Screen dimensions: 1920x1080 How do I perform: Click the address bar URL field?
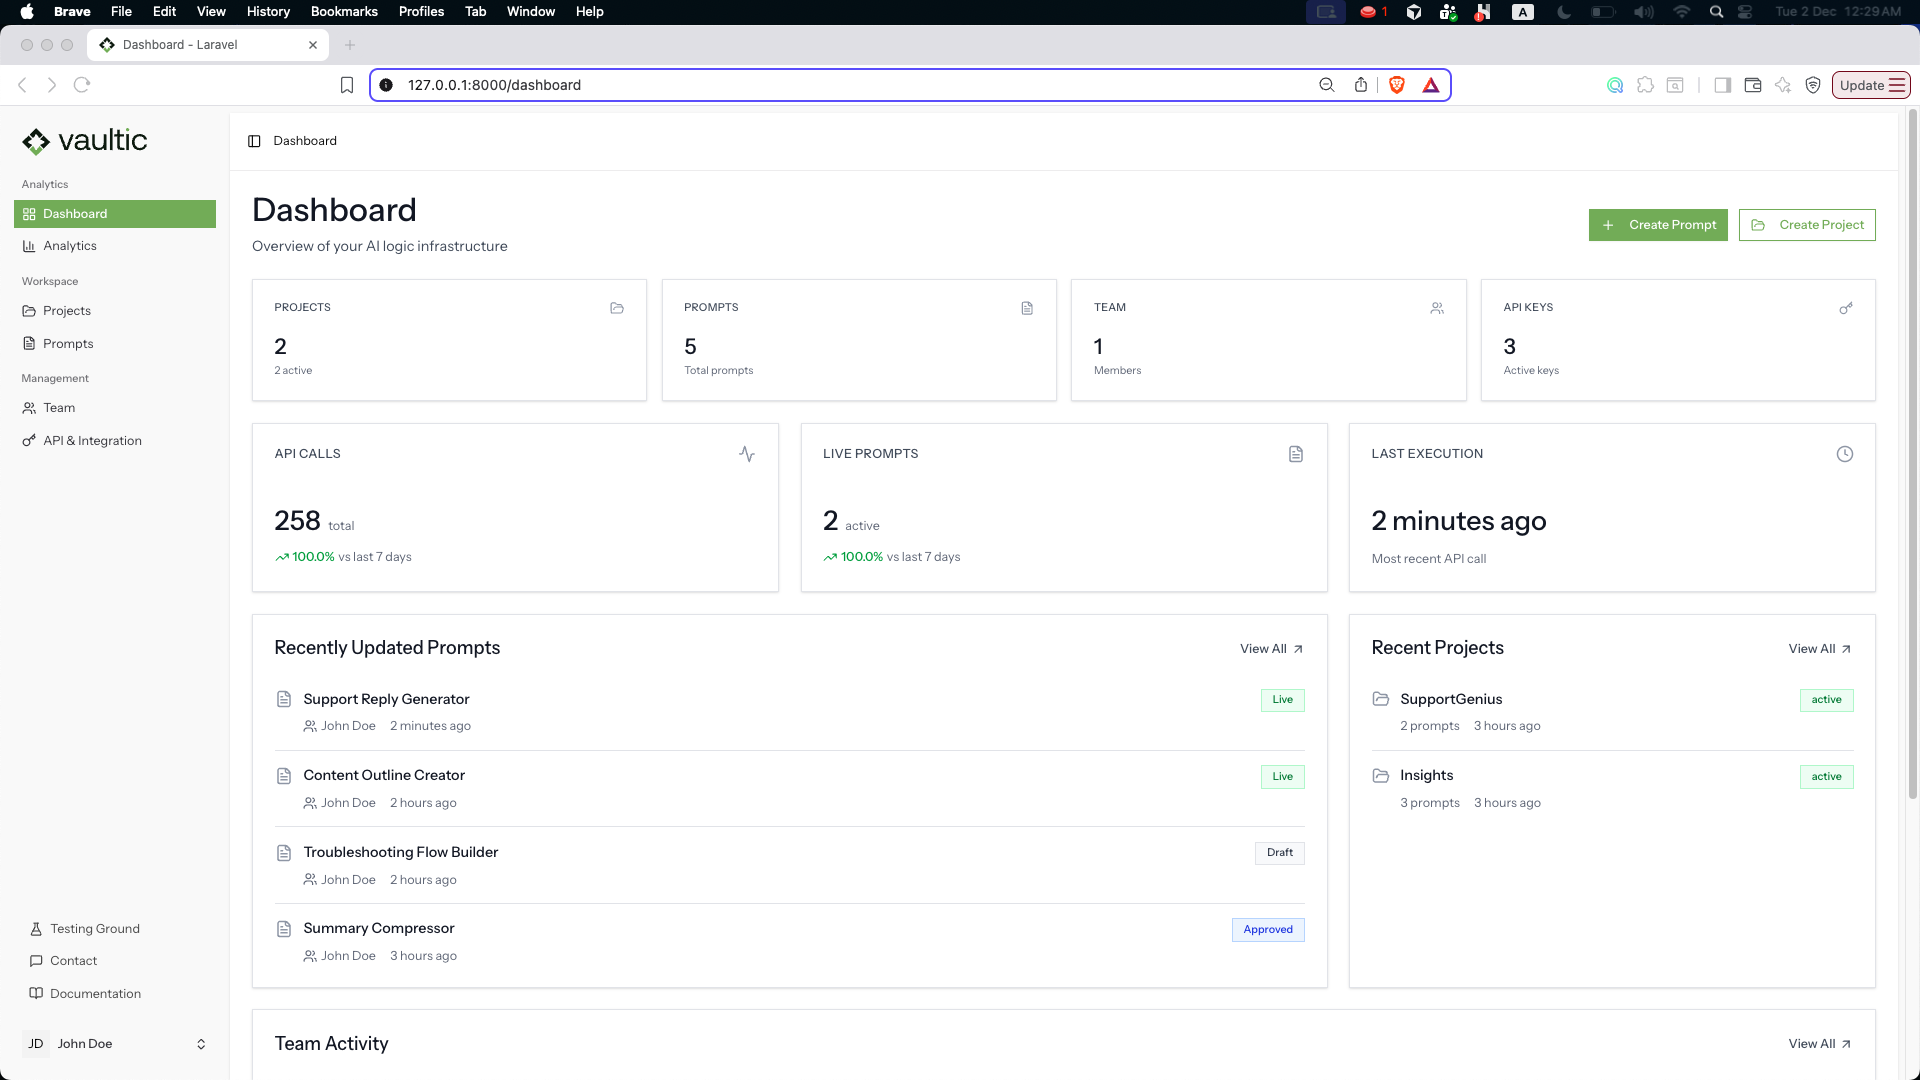pos(850,85)
